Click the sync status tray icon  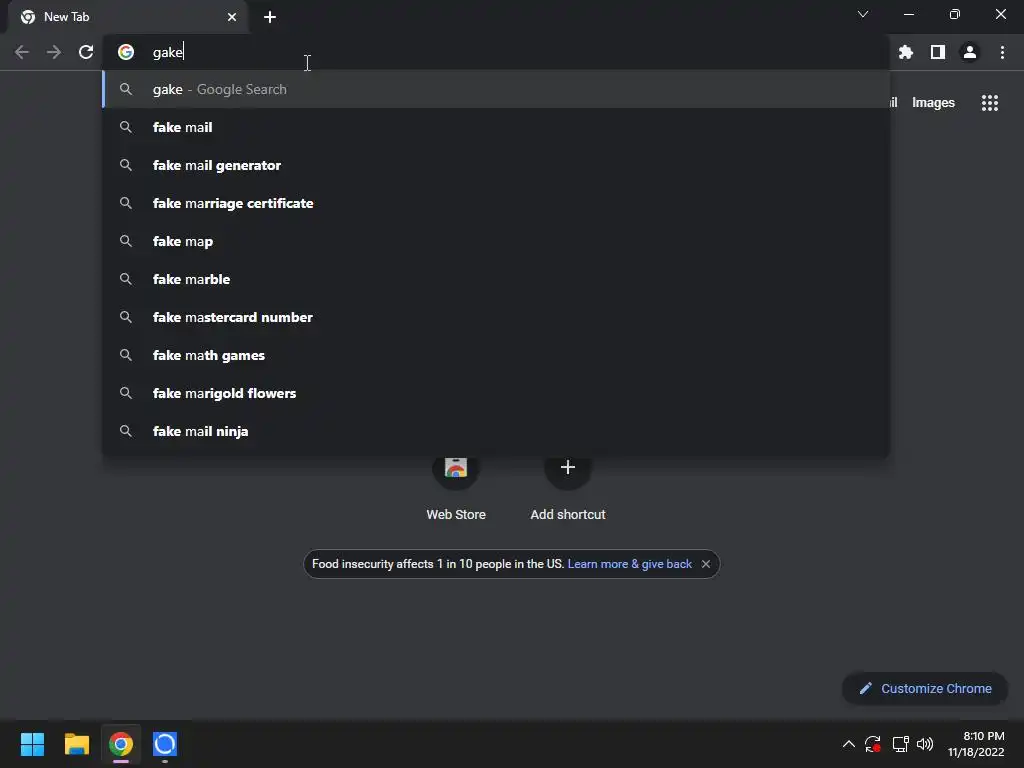pyautogui.click(x=873, y=744)
